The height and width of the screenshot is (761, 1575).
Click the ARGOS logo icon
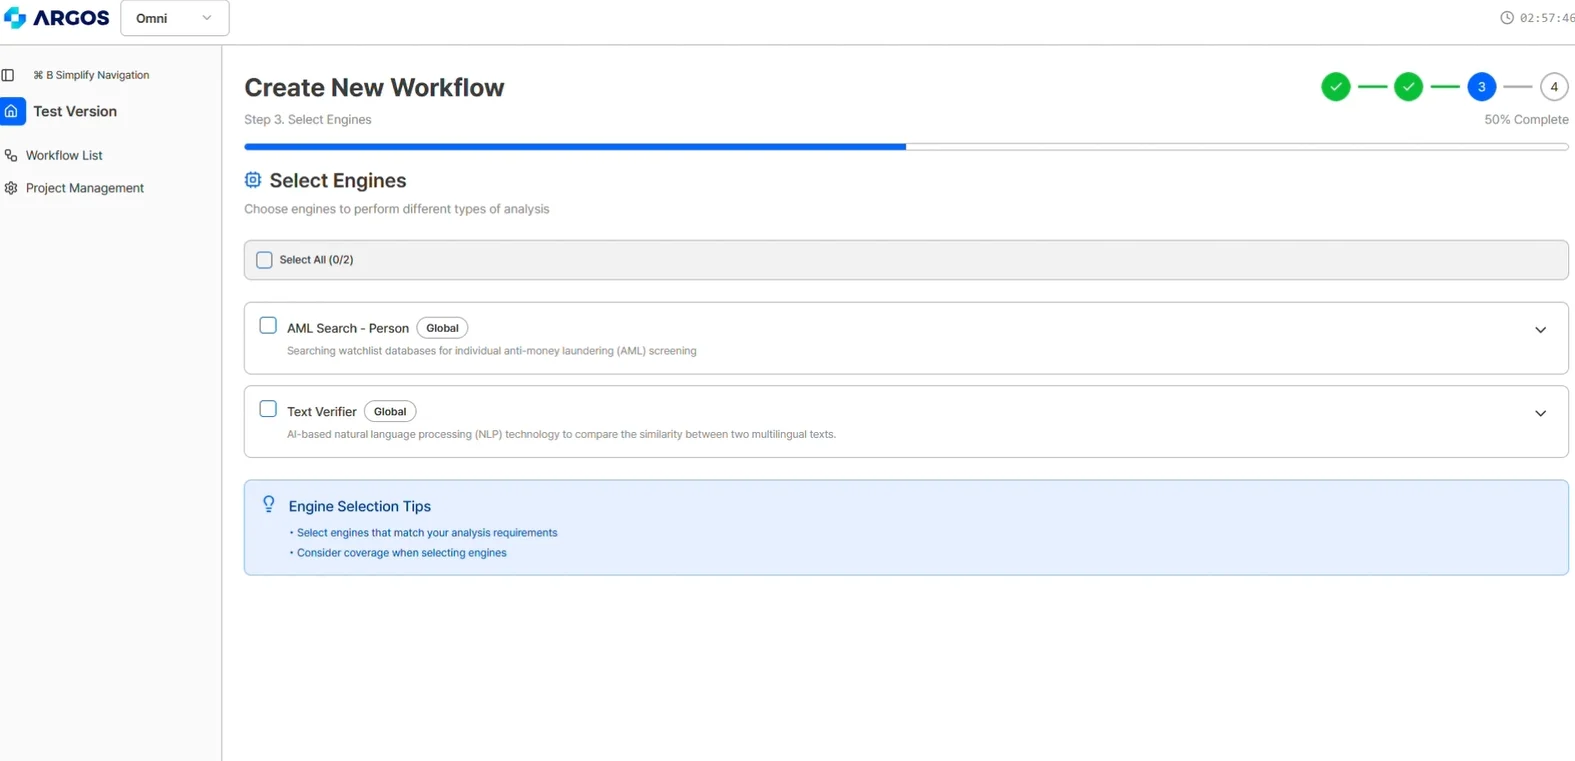click(x=15, y=18)
